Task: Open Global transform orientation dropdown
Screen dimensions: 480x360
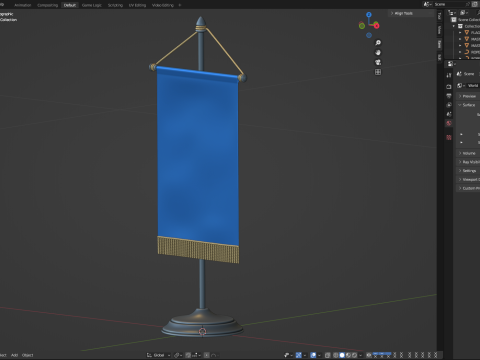Action: point(158,355)
